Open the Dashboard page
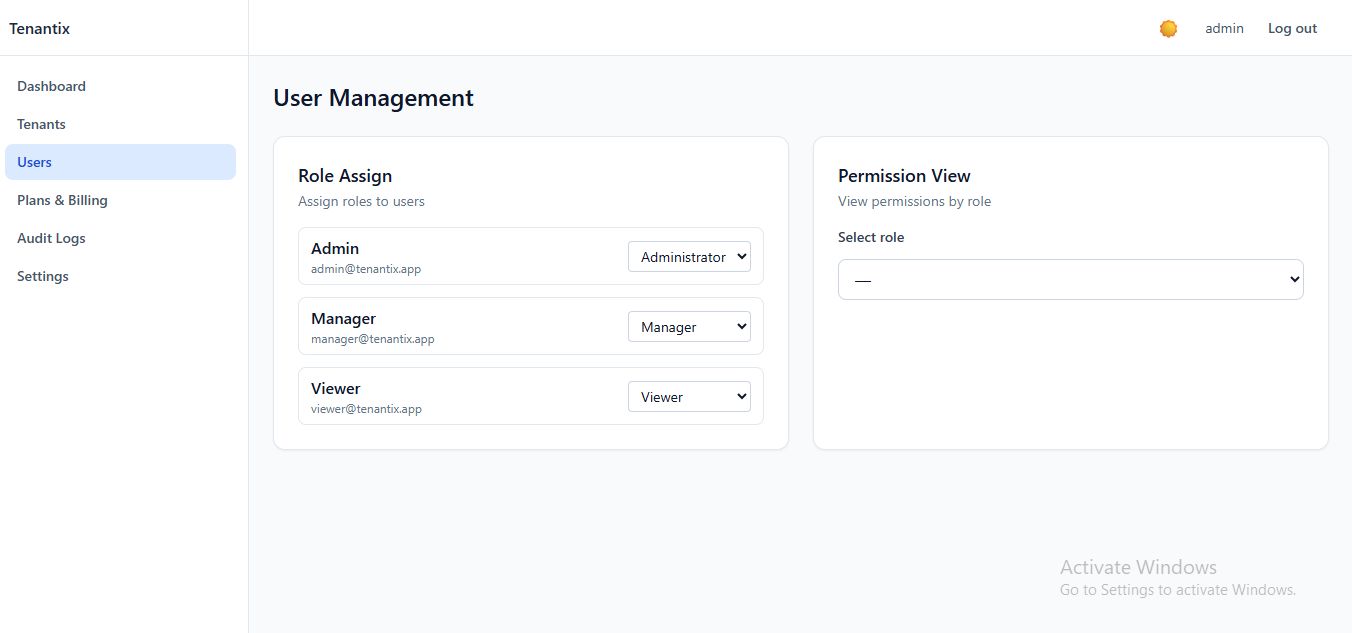 point(51,86)
